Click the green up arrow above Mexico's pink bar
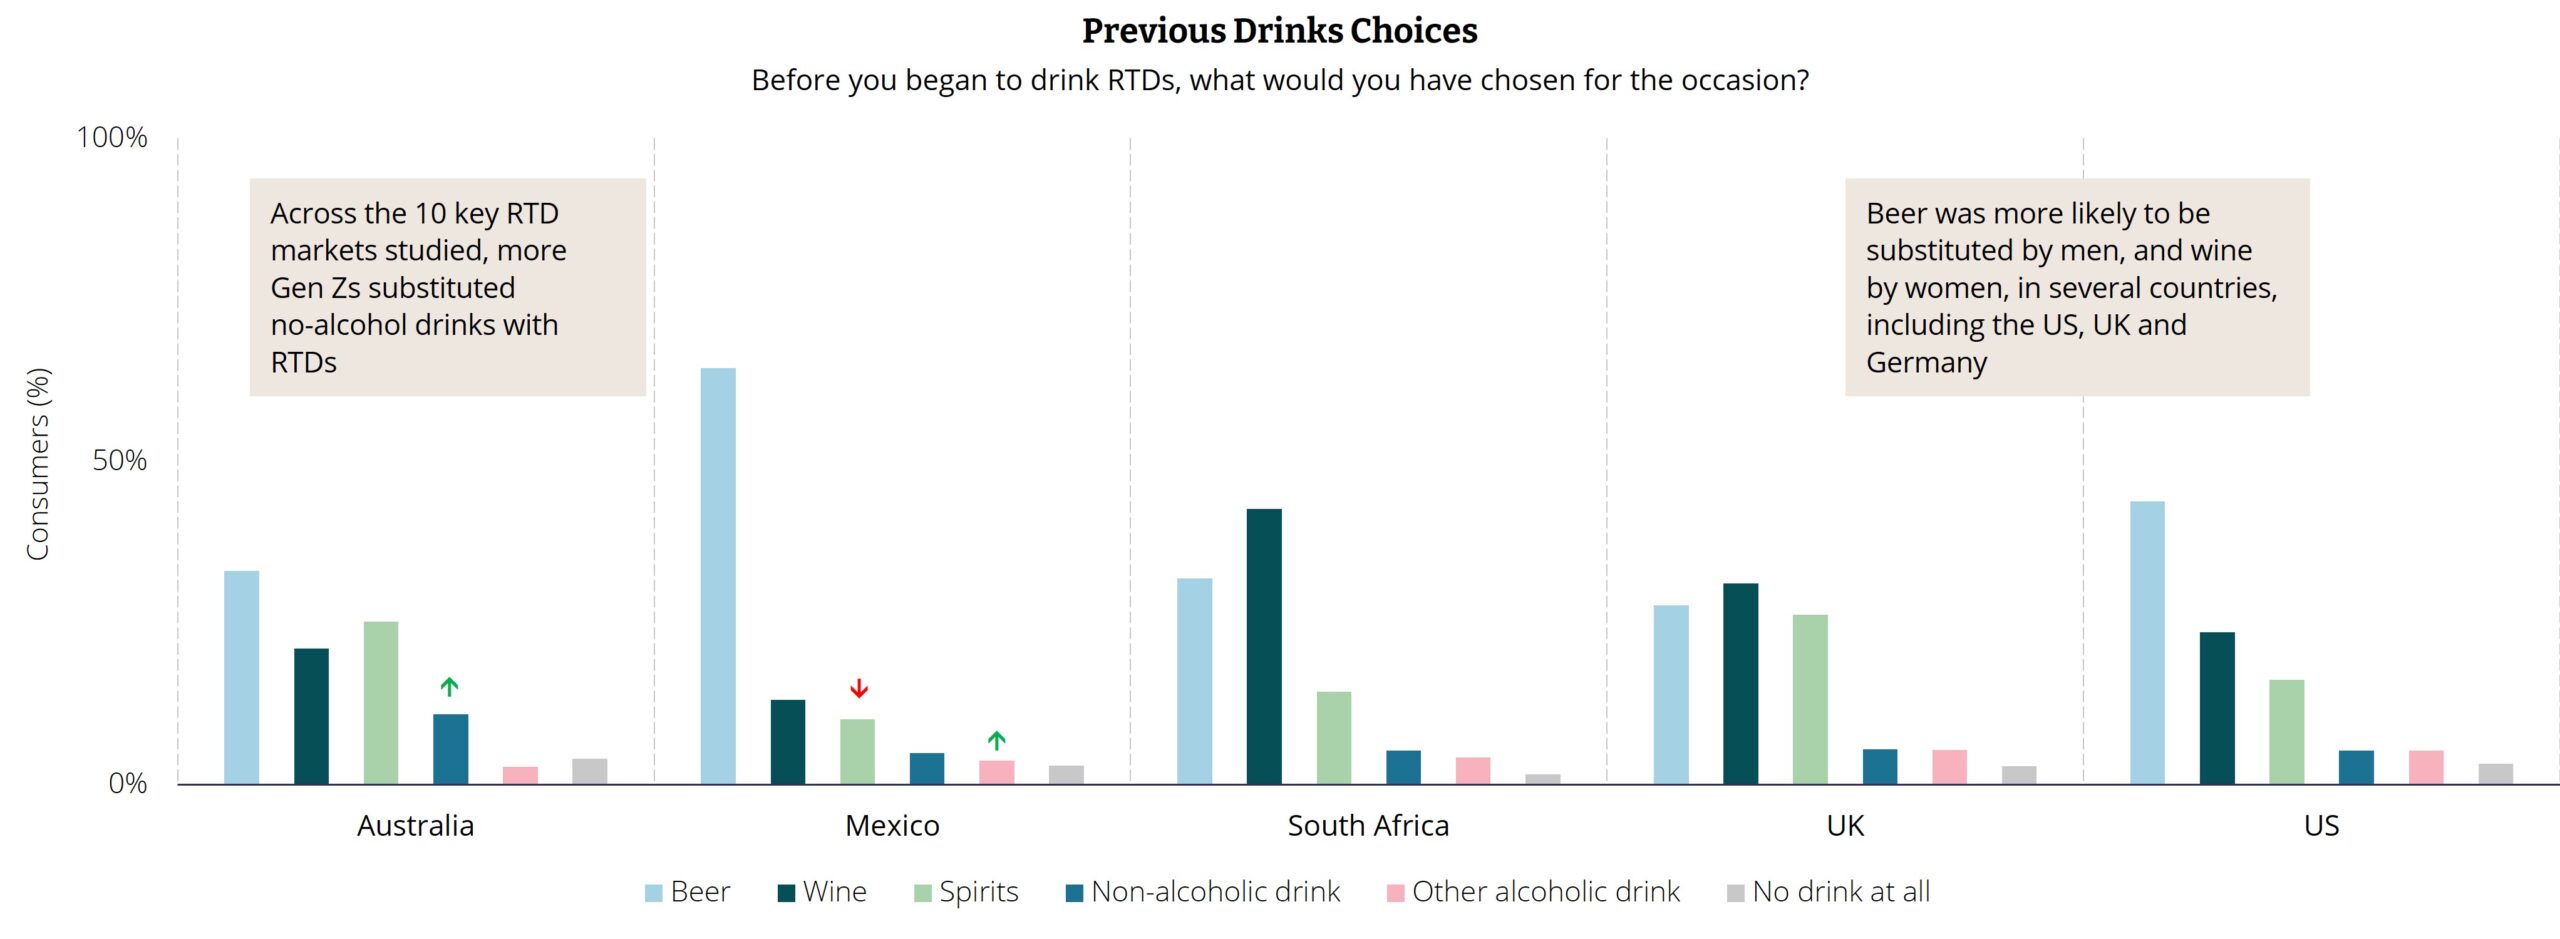This screenshot has width=2560, height=939. pos(996,740)
